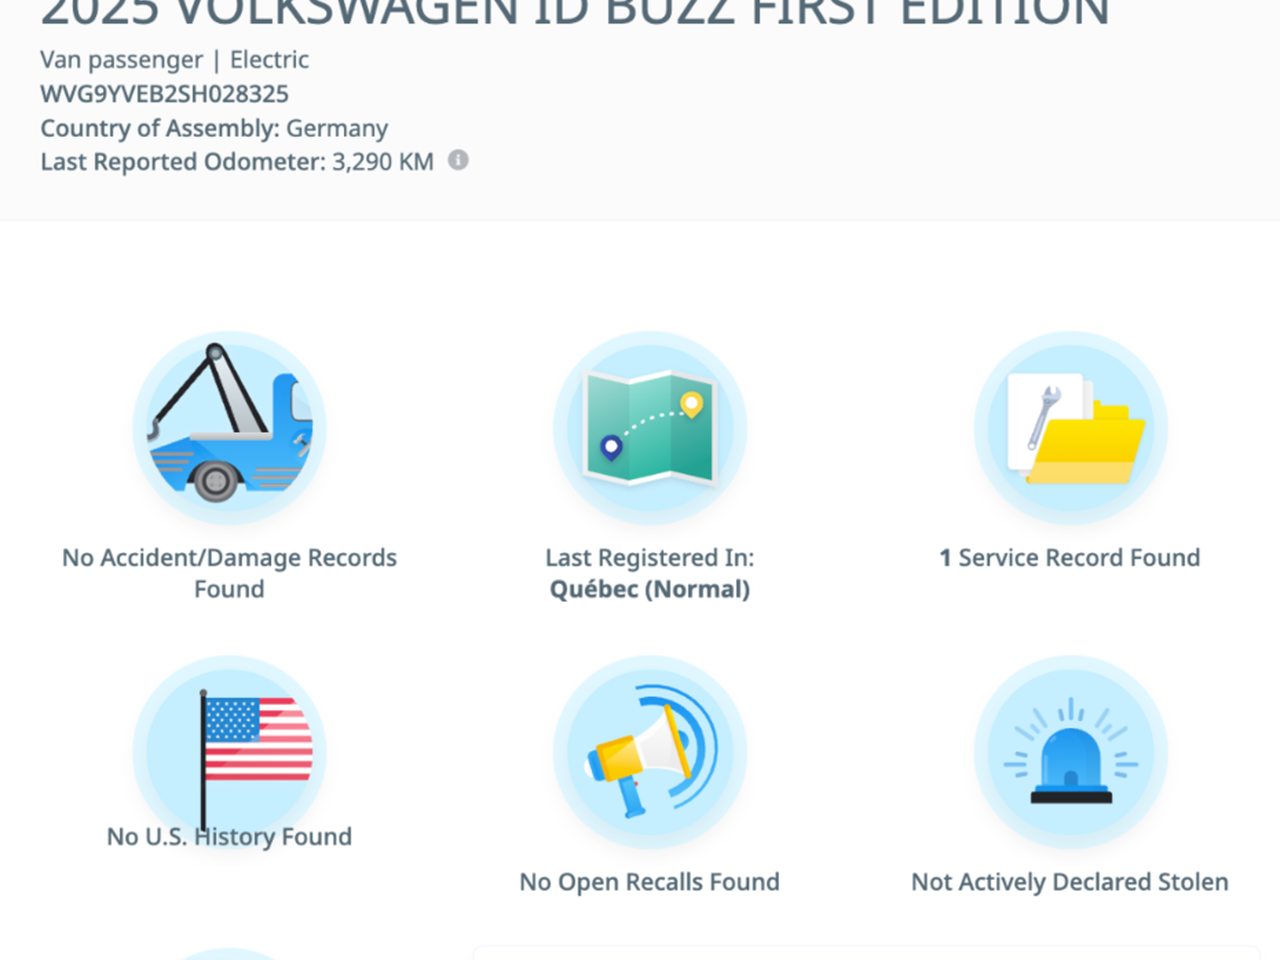Open the map registration location icon
This screenshot has width=1280, height=960.
pos(650,428)
